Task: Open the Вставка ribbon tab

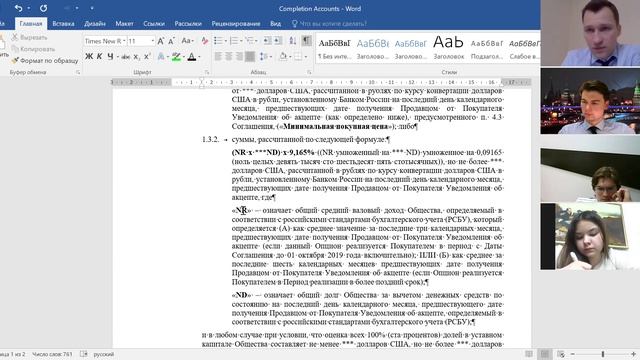Action: (63, 24)
